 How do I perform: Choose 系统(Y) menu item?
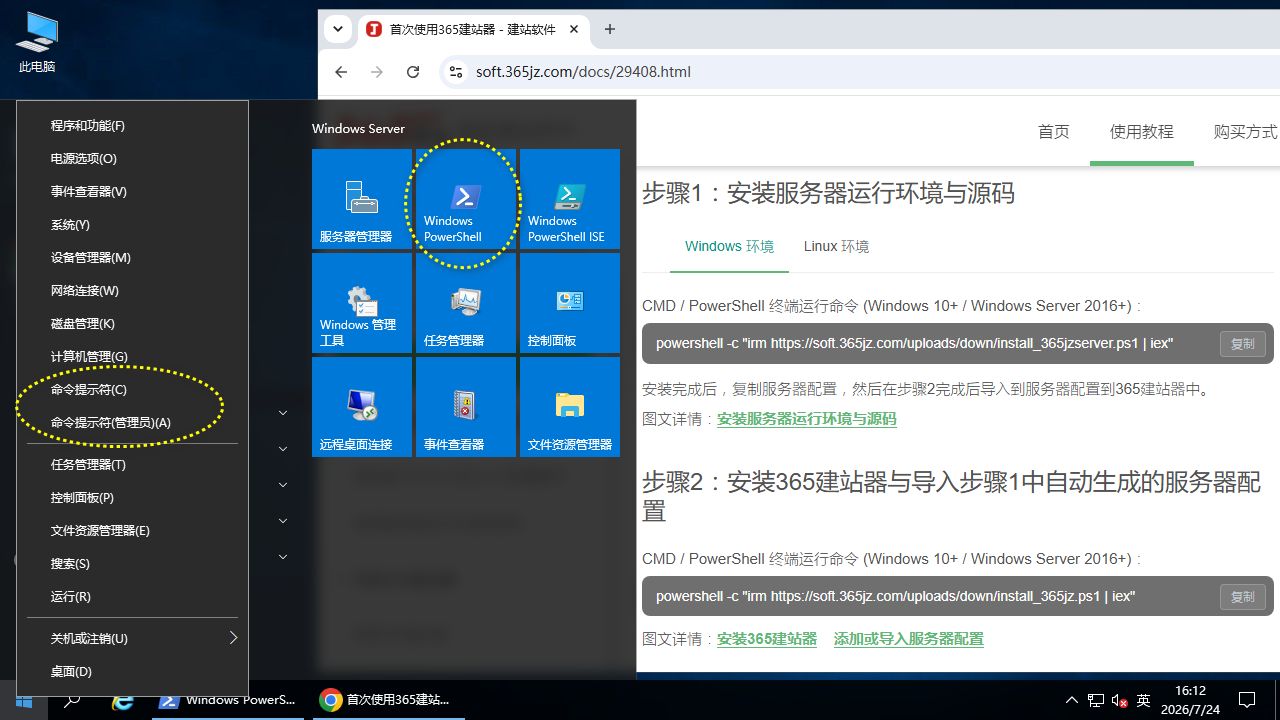132,224
